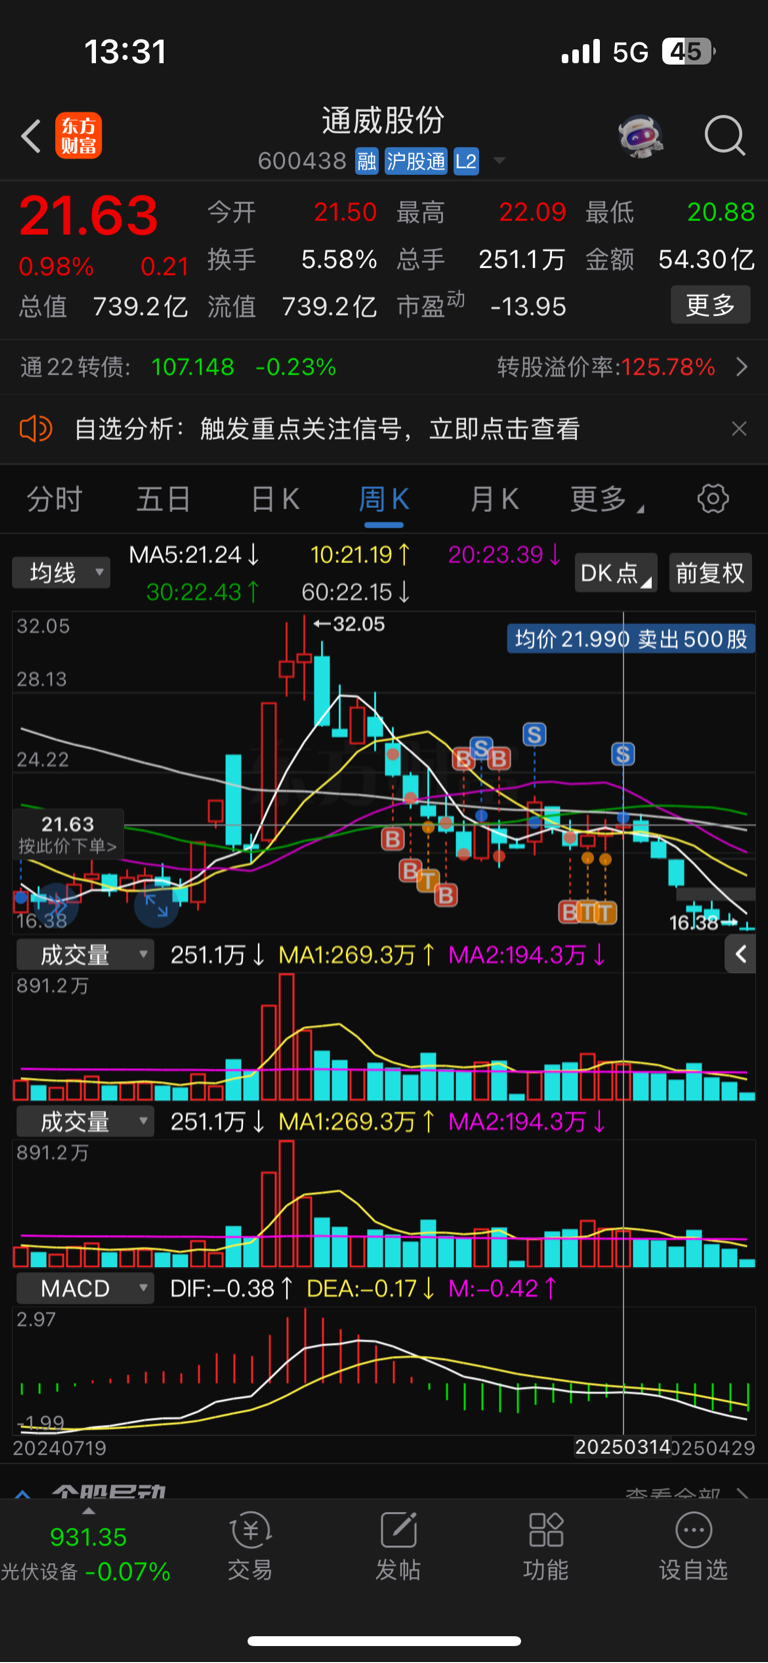Switch to the 日K tab
This screenshot has width=768, height=1663.
click(275, 499)
